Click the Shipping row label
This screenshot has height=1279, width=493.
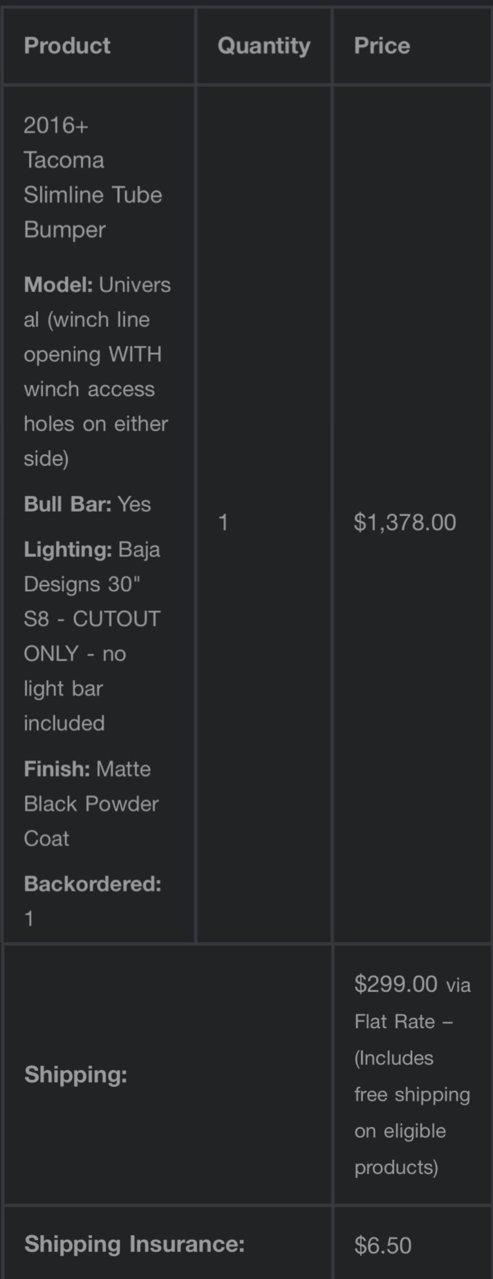coord(76,1076)
